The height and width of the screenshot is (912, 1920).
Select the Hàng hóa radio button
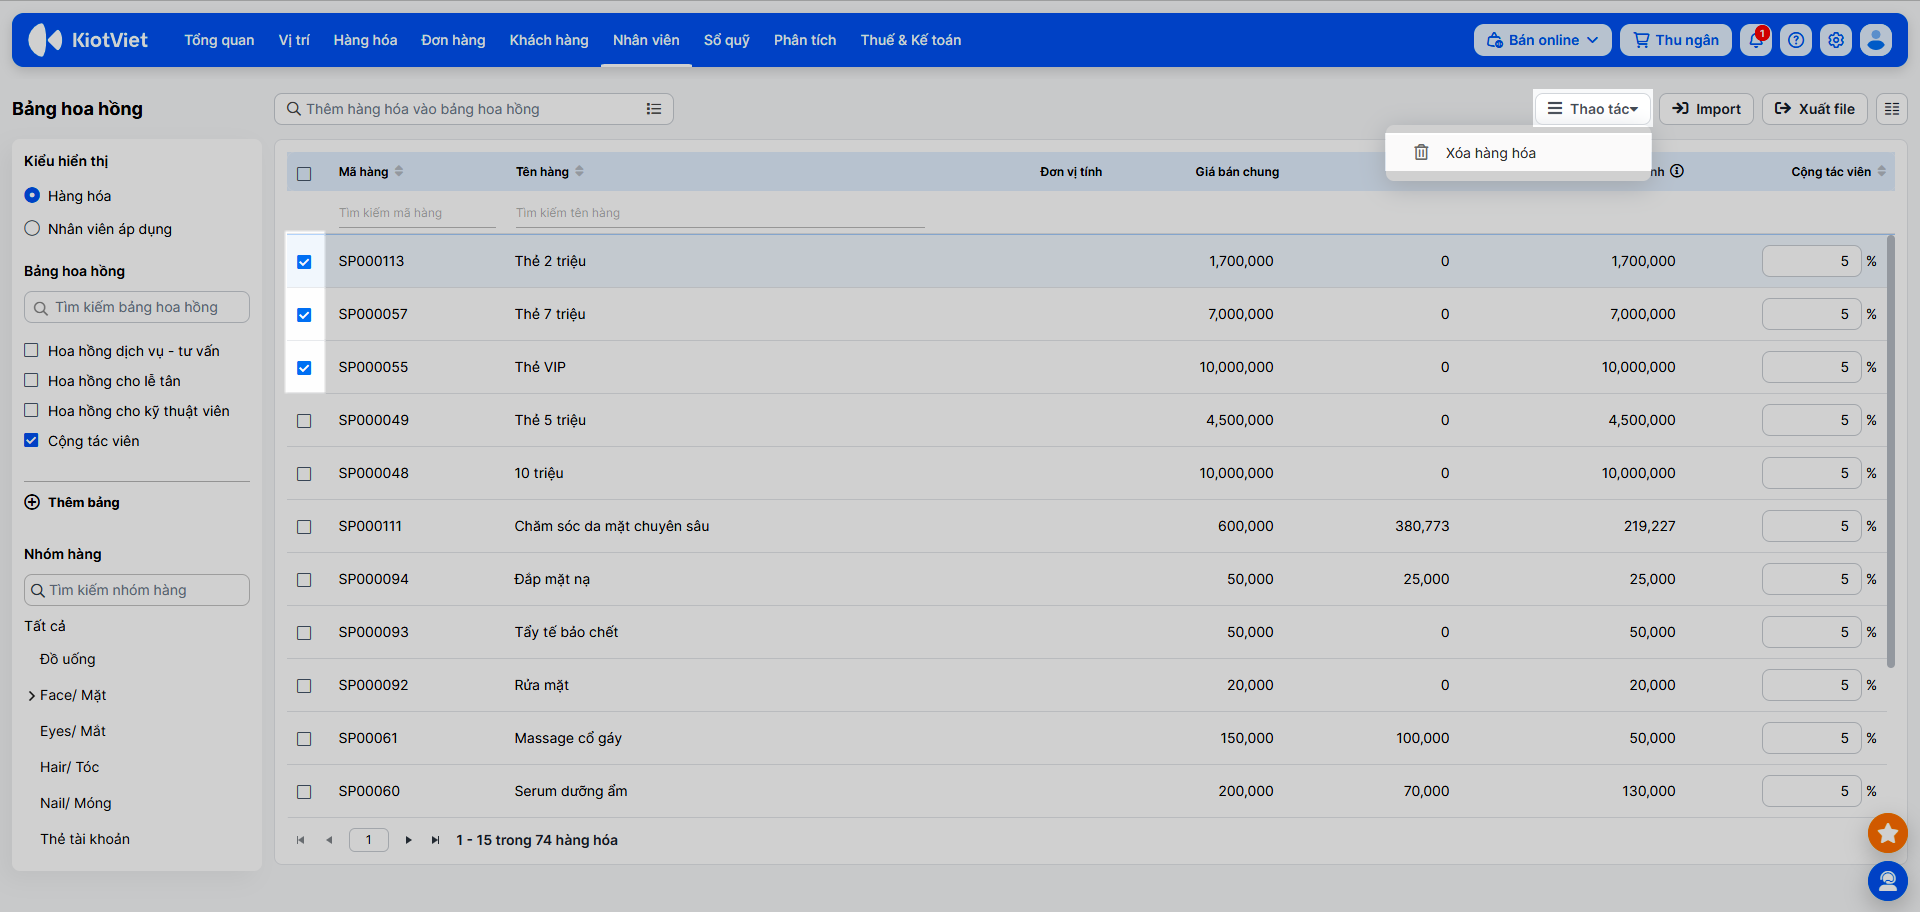point(32,195)
